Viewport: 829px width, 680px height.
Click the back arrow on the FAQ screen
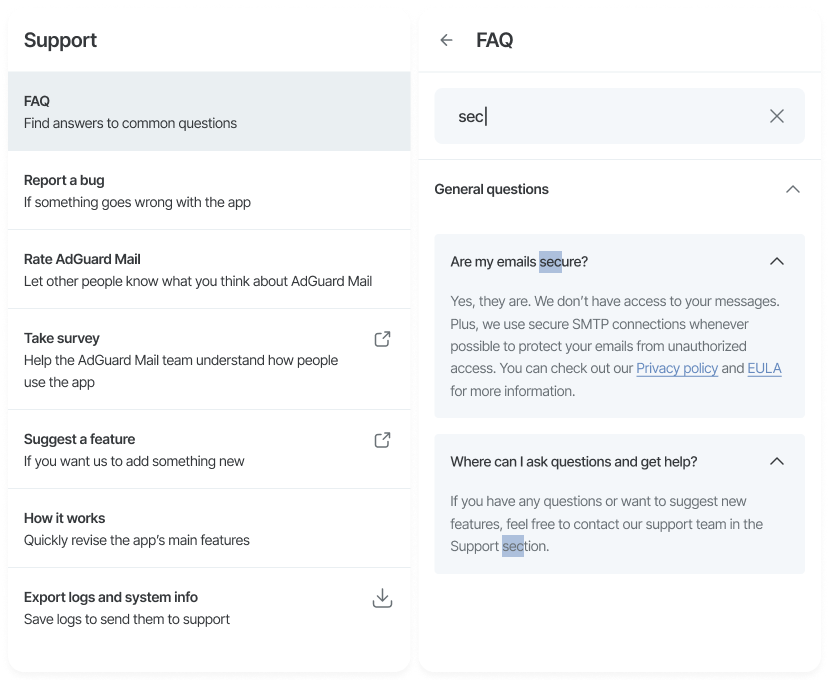(446, 40)
